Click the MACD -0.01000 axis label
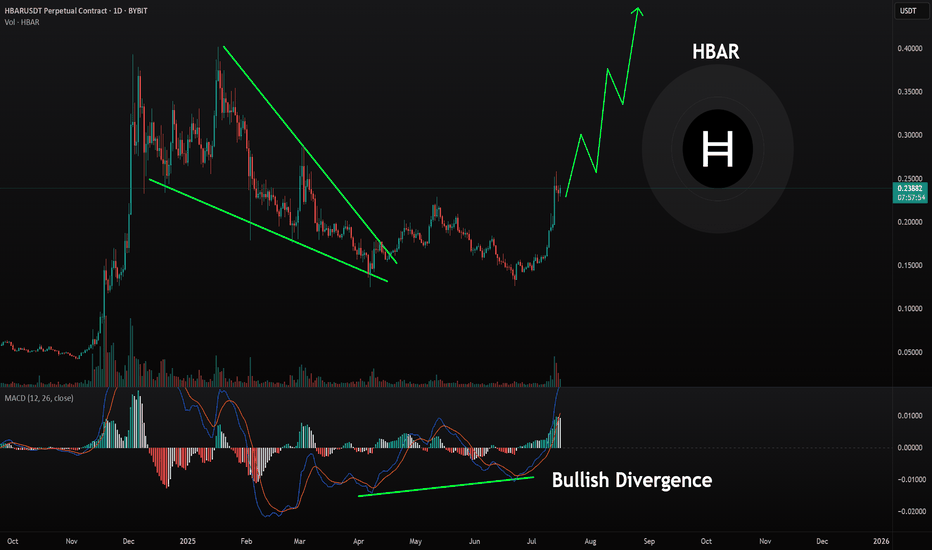The image size is (932, 550). coord(910,480)
